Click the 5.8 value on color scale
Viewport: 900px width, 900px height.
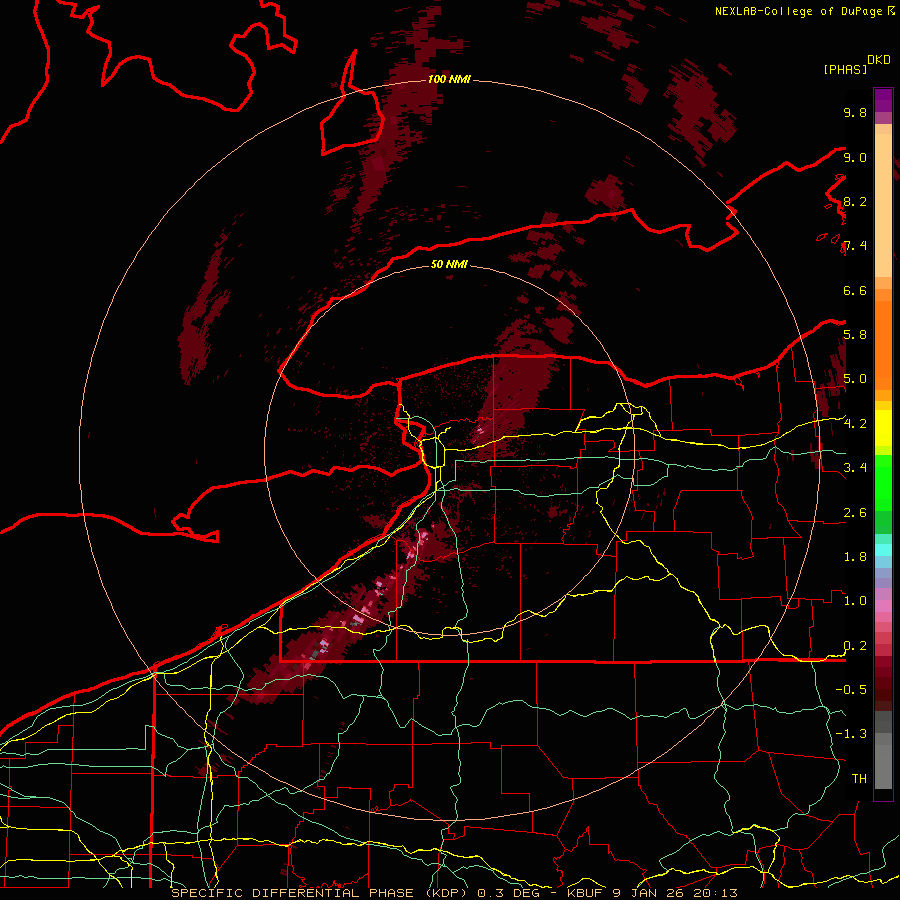(x=855, y=335)
